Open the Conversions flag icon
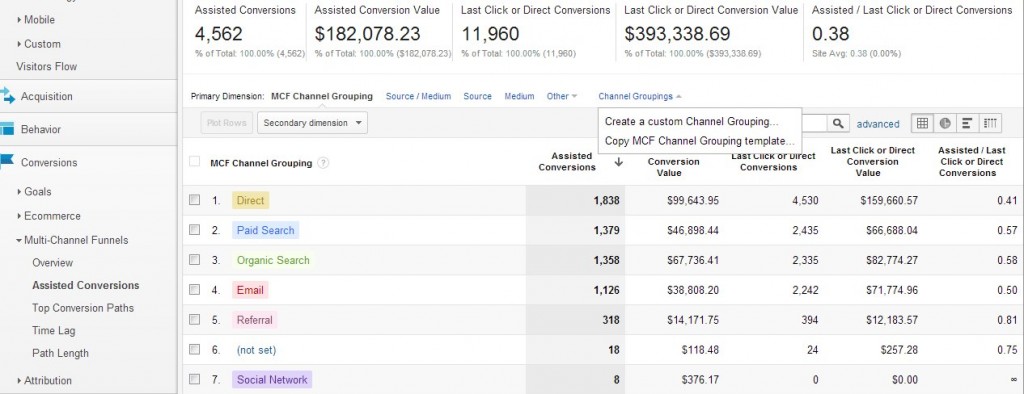 7,162
